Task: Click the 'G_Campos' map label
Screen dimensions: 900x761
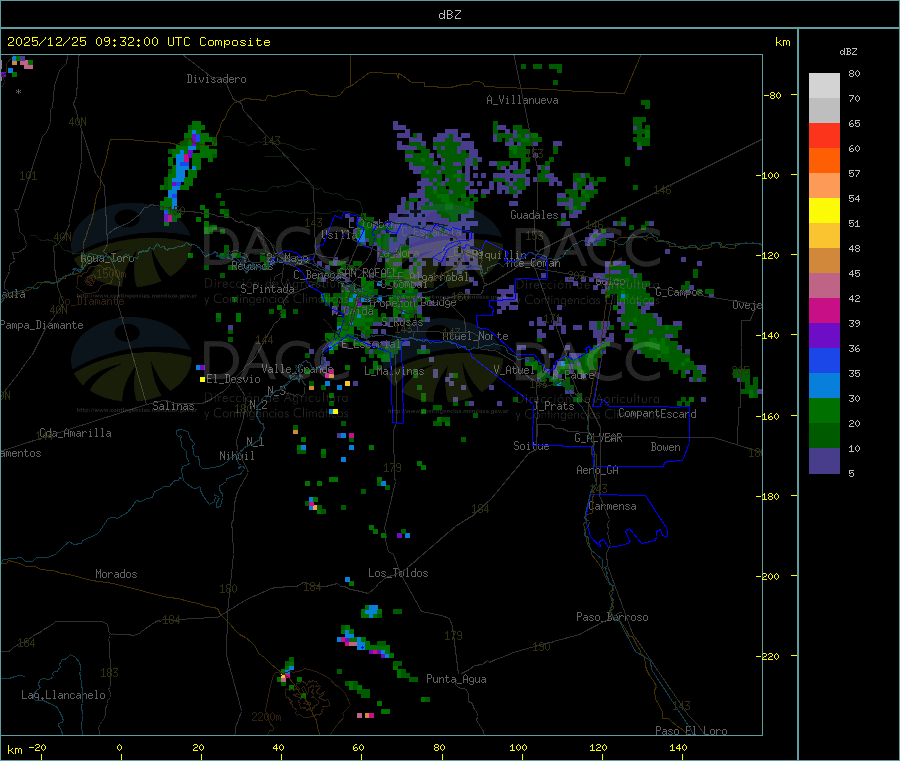Action: coord(679,292)
